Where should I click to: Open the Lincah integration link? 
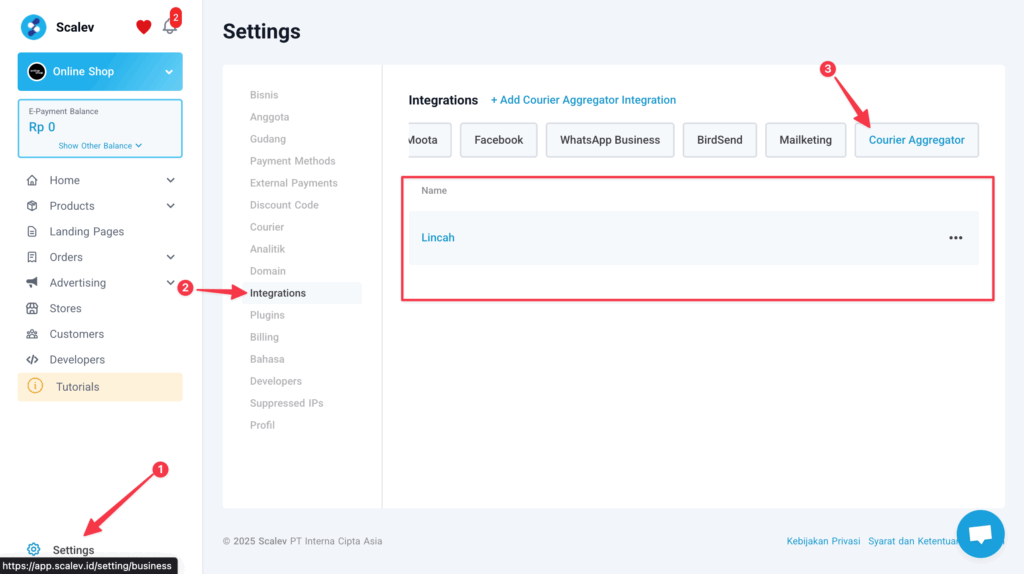tap(438, 238)
